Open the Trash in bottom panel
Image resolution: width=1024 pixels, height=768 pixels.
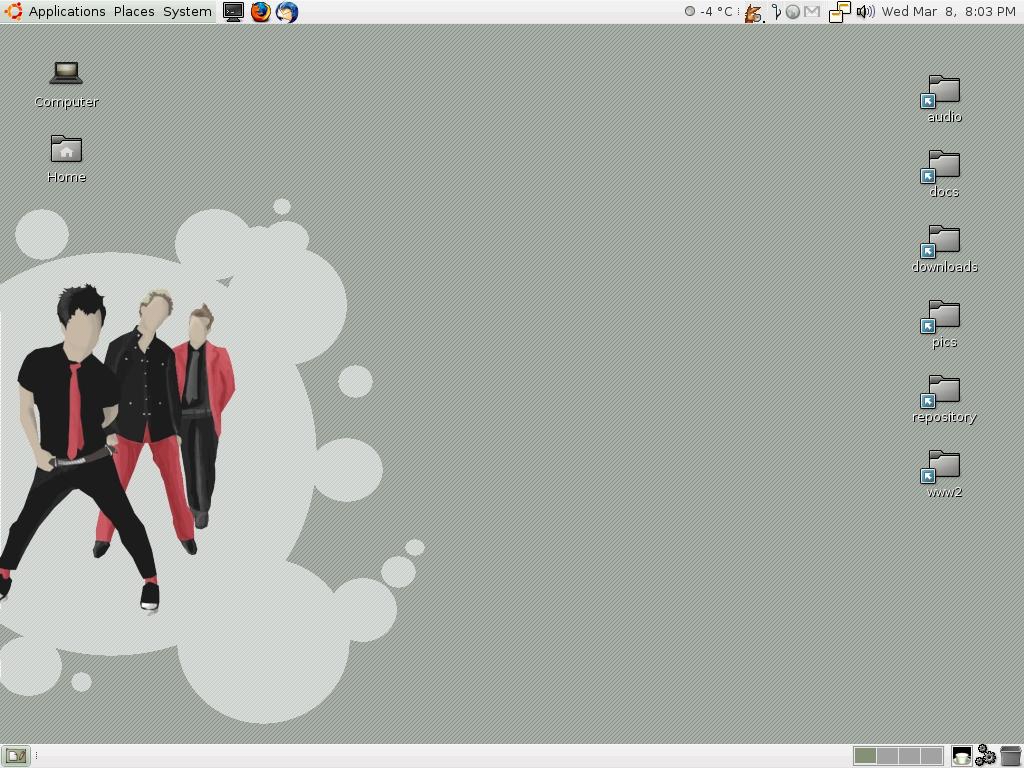(x=1010, y=756)
